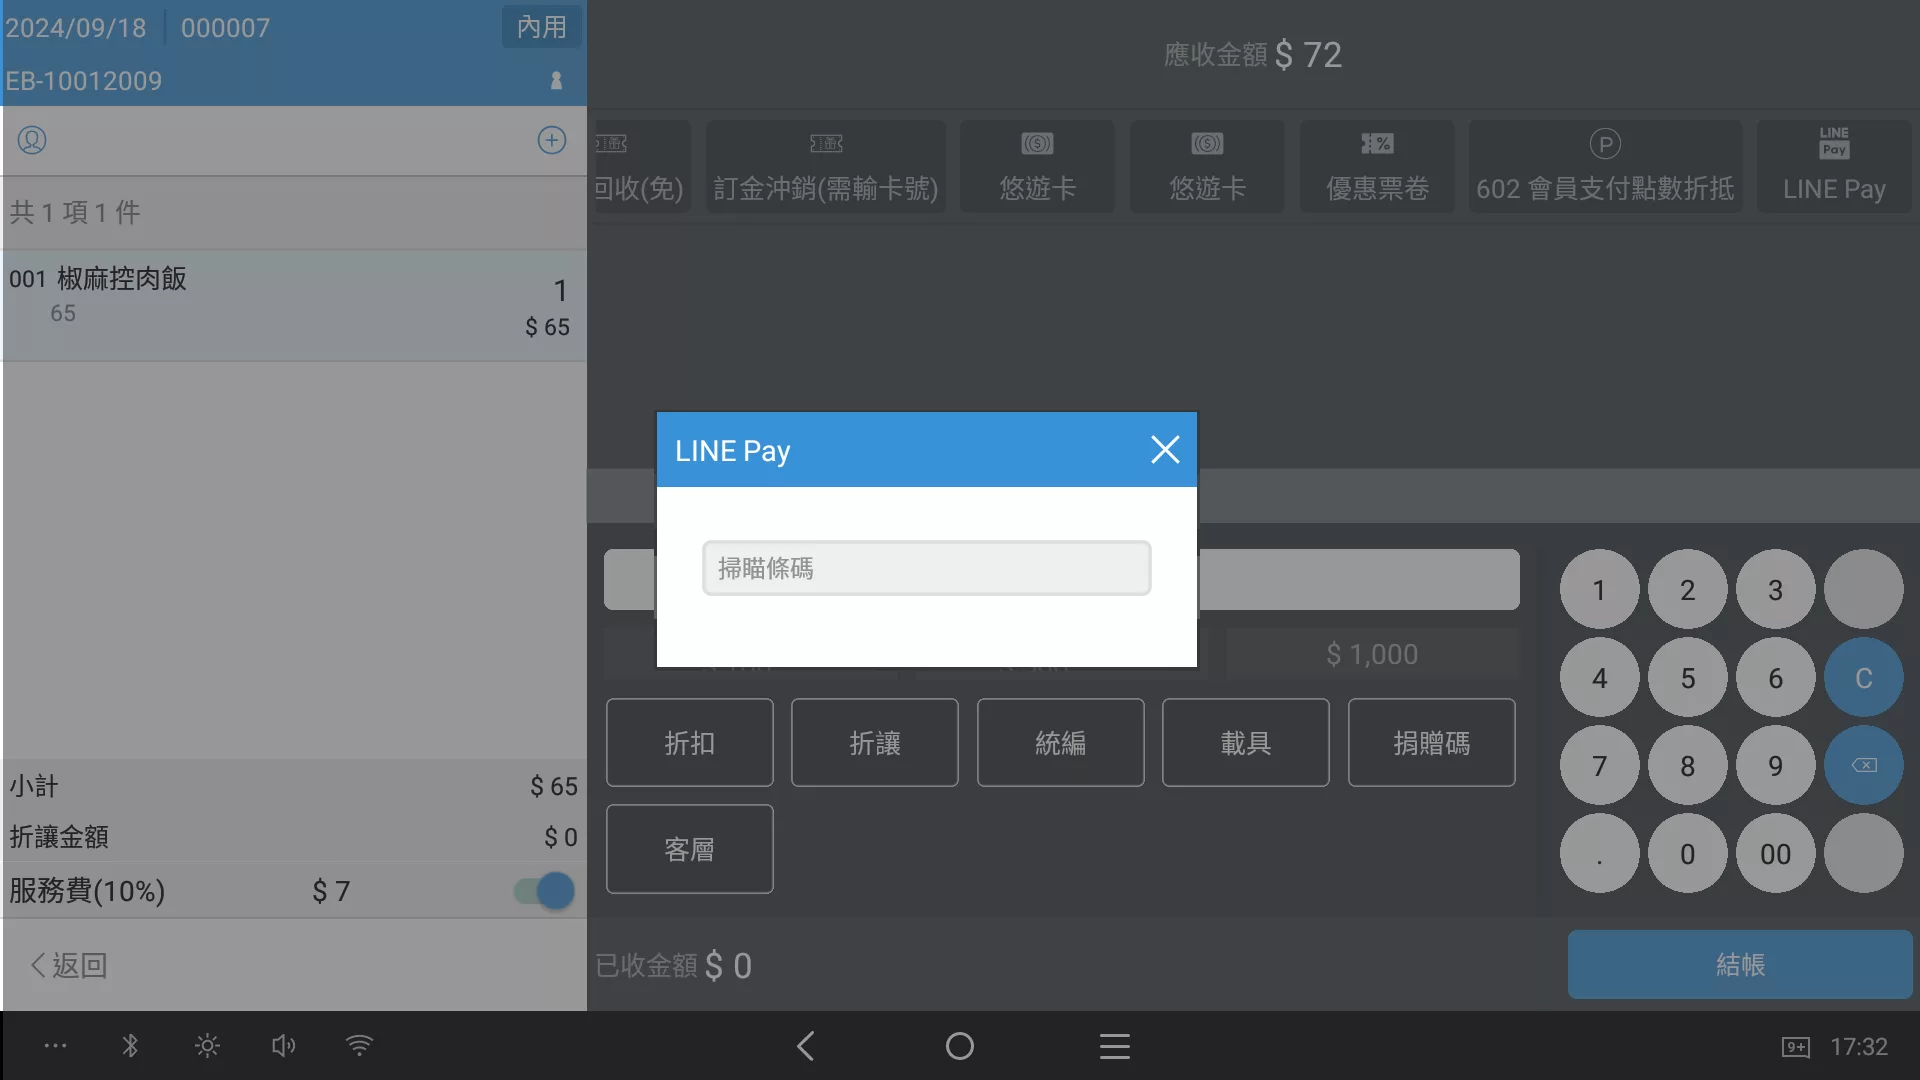The image size is (1920, 1080).
Task: Tap the keypad 00 key
Action: 1775,854
